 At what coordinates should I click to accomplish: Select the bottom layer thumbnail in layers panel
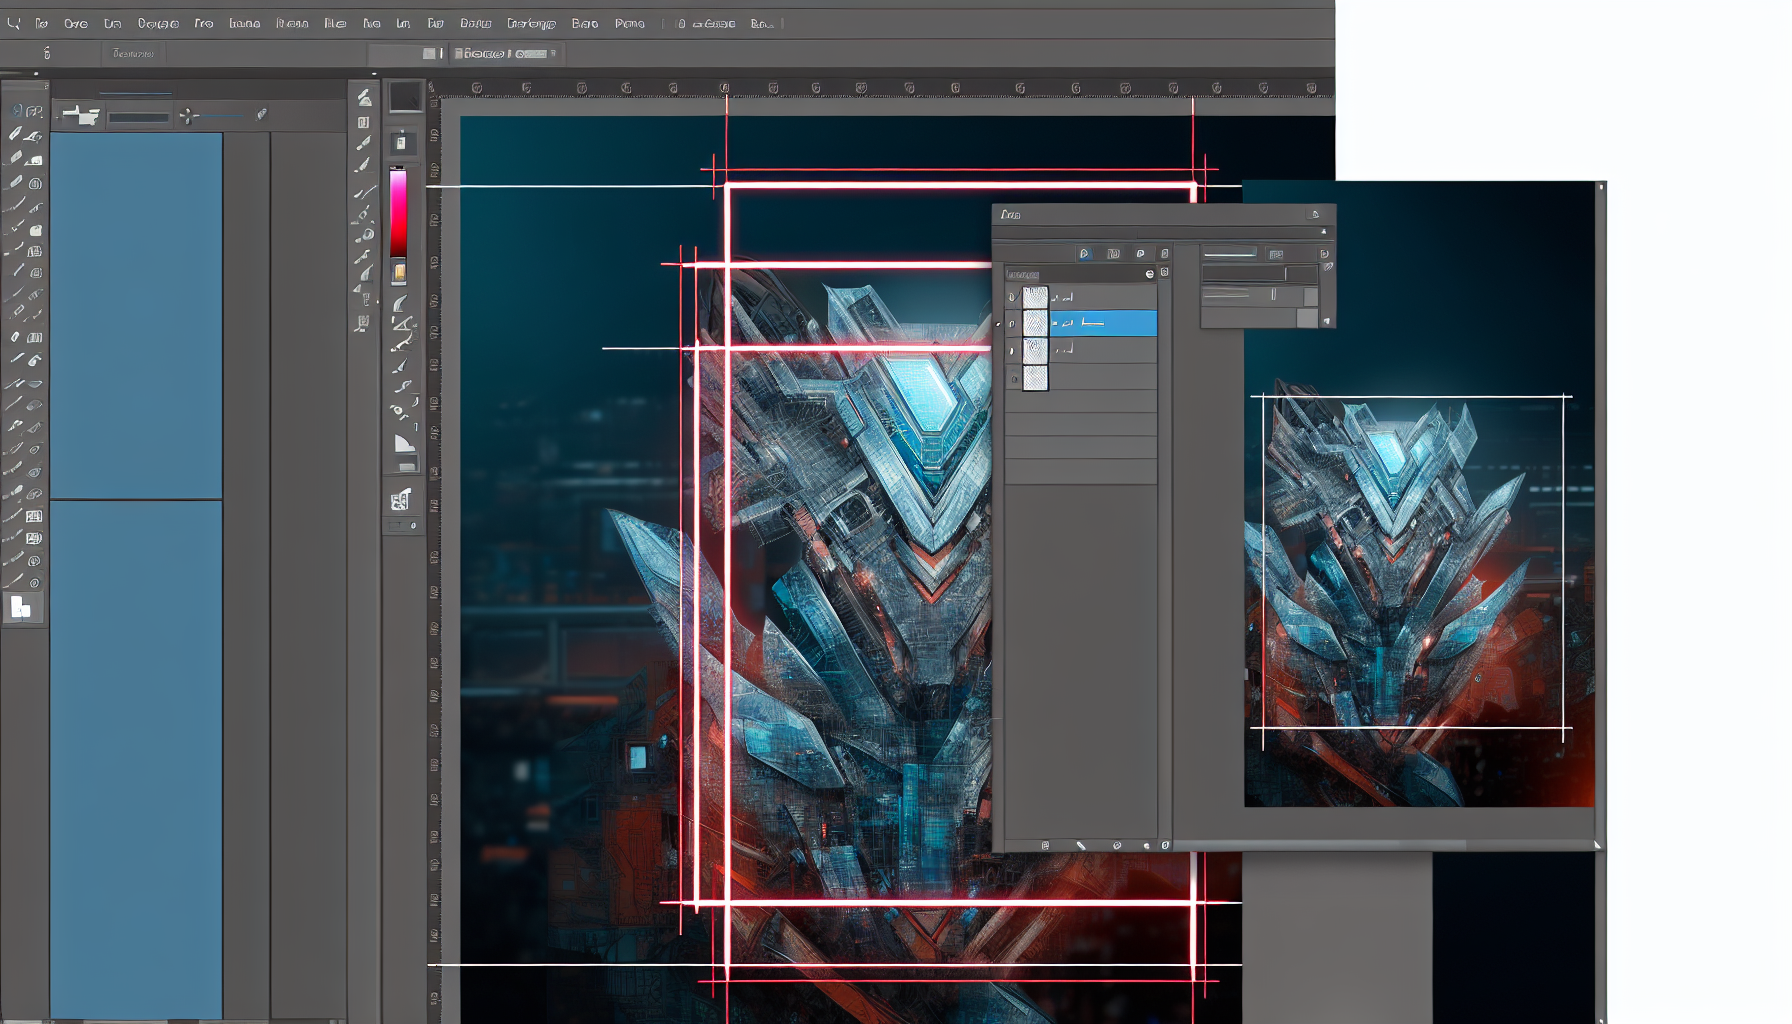[1035, 378]
